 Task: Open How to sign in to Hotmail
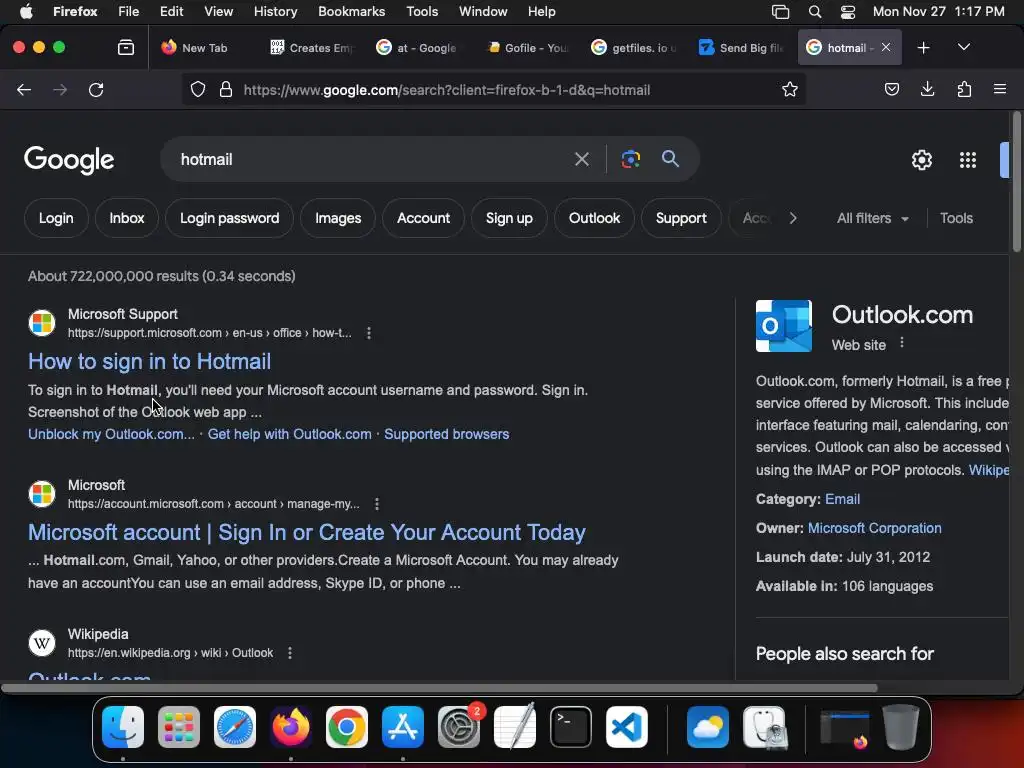(150, 361)
